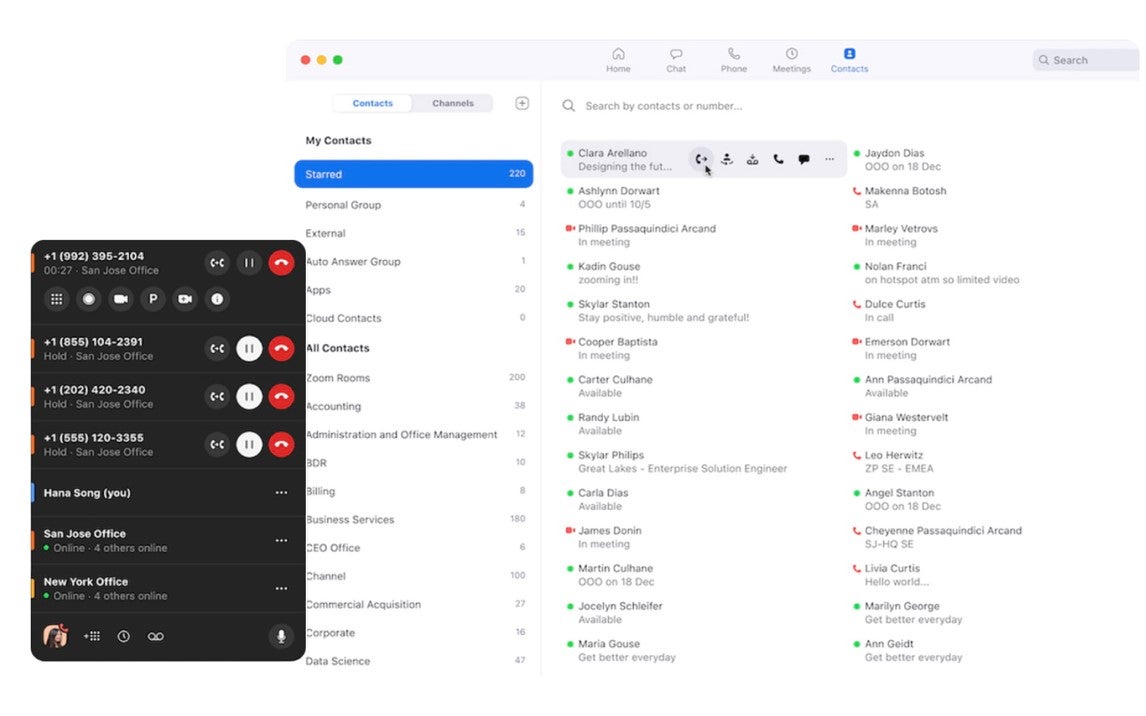Open the Business Services group

(x=417, y=519)
